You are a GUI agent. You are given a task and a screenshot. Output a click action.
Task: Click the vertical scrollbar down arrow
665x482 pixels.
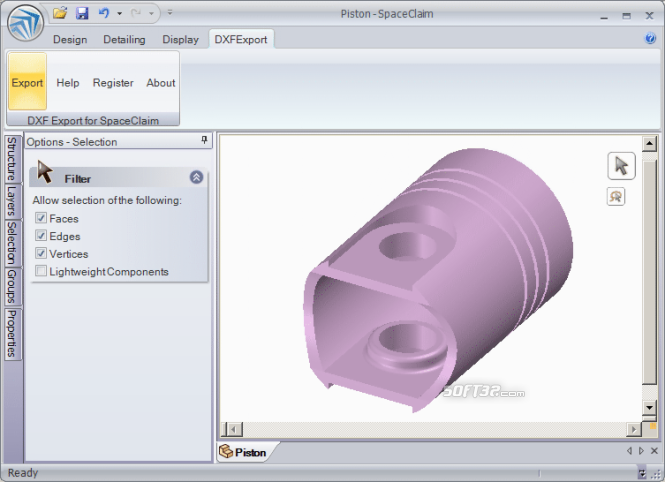pos(649,407)
